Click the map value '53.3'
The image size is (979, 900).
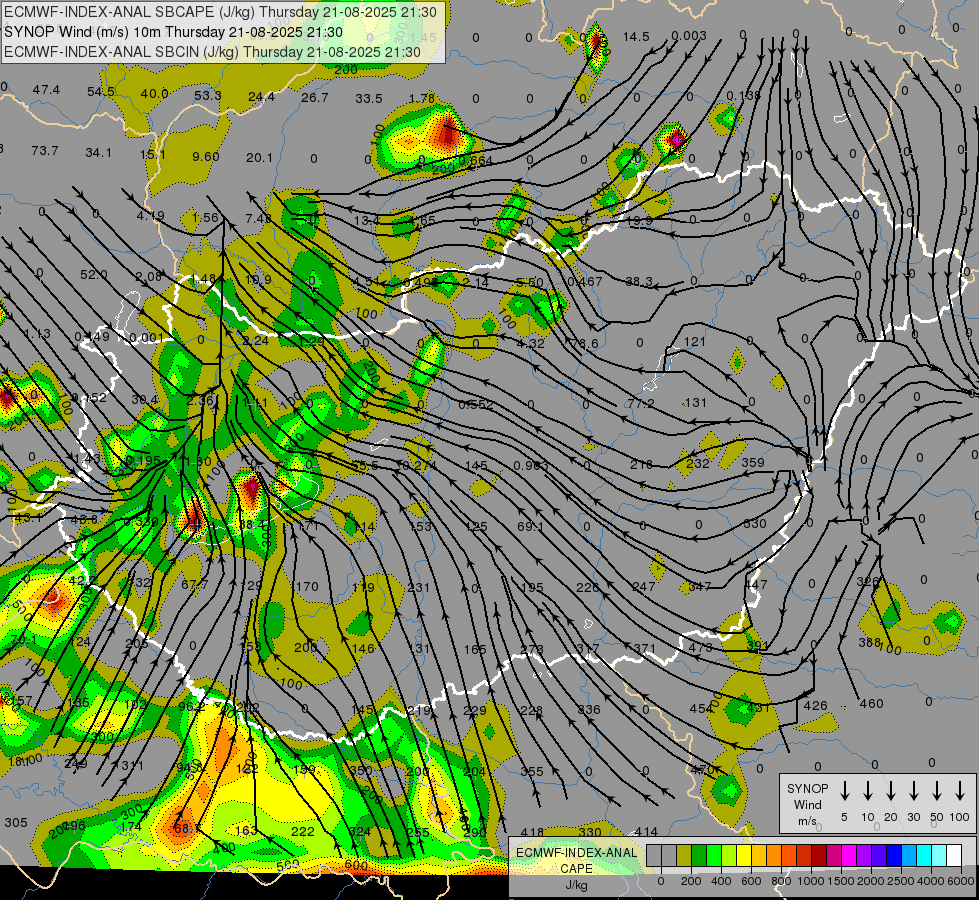click(x=208, y=96)
